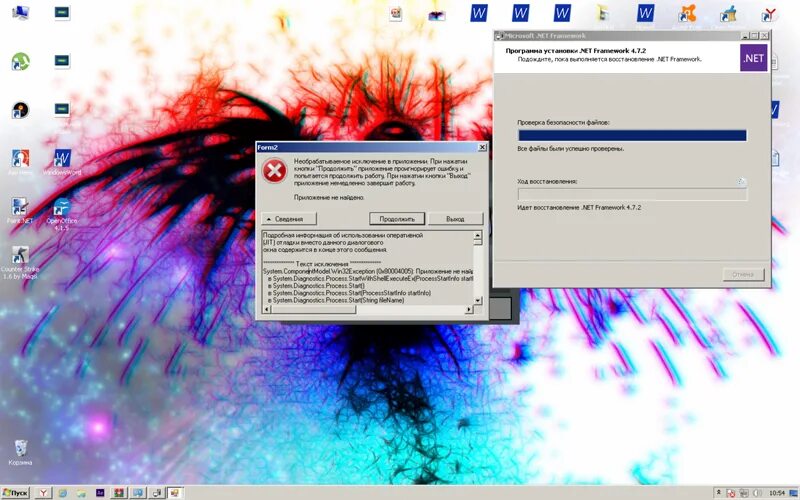
Task: Click the Process.StartWithShellExecuteEx stack line
Action: pyautogui.click(x=370, y=279)
